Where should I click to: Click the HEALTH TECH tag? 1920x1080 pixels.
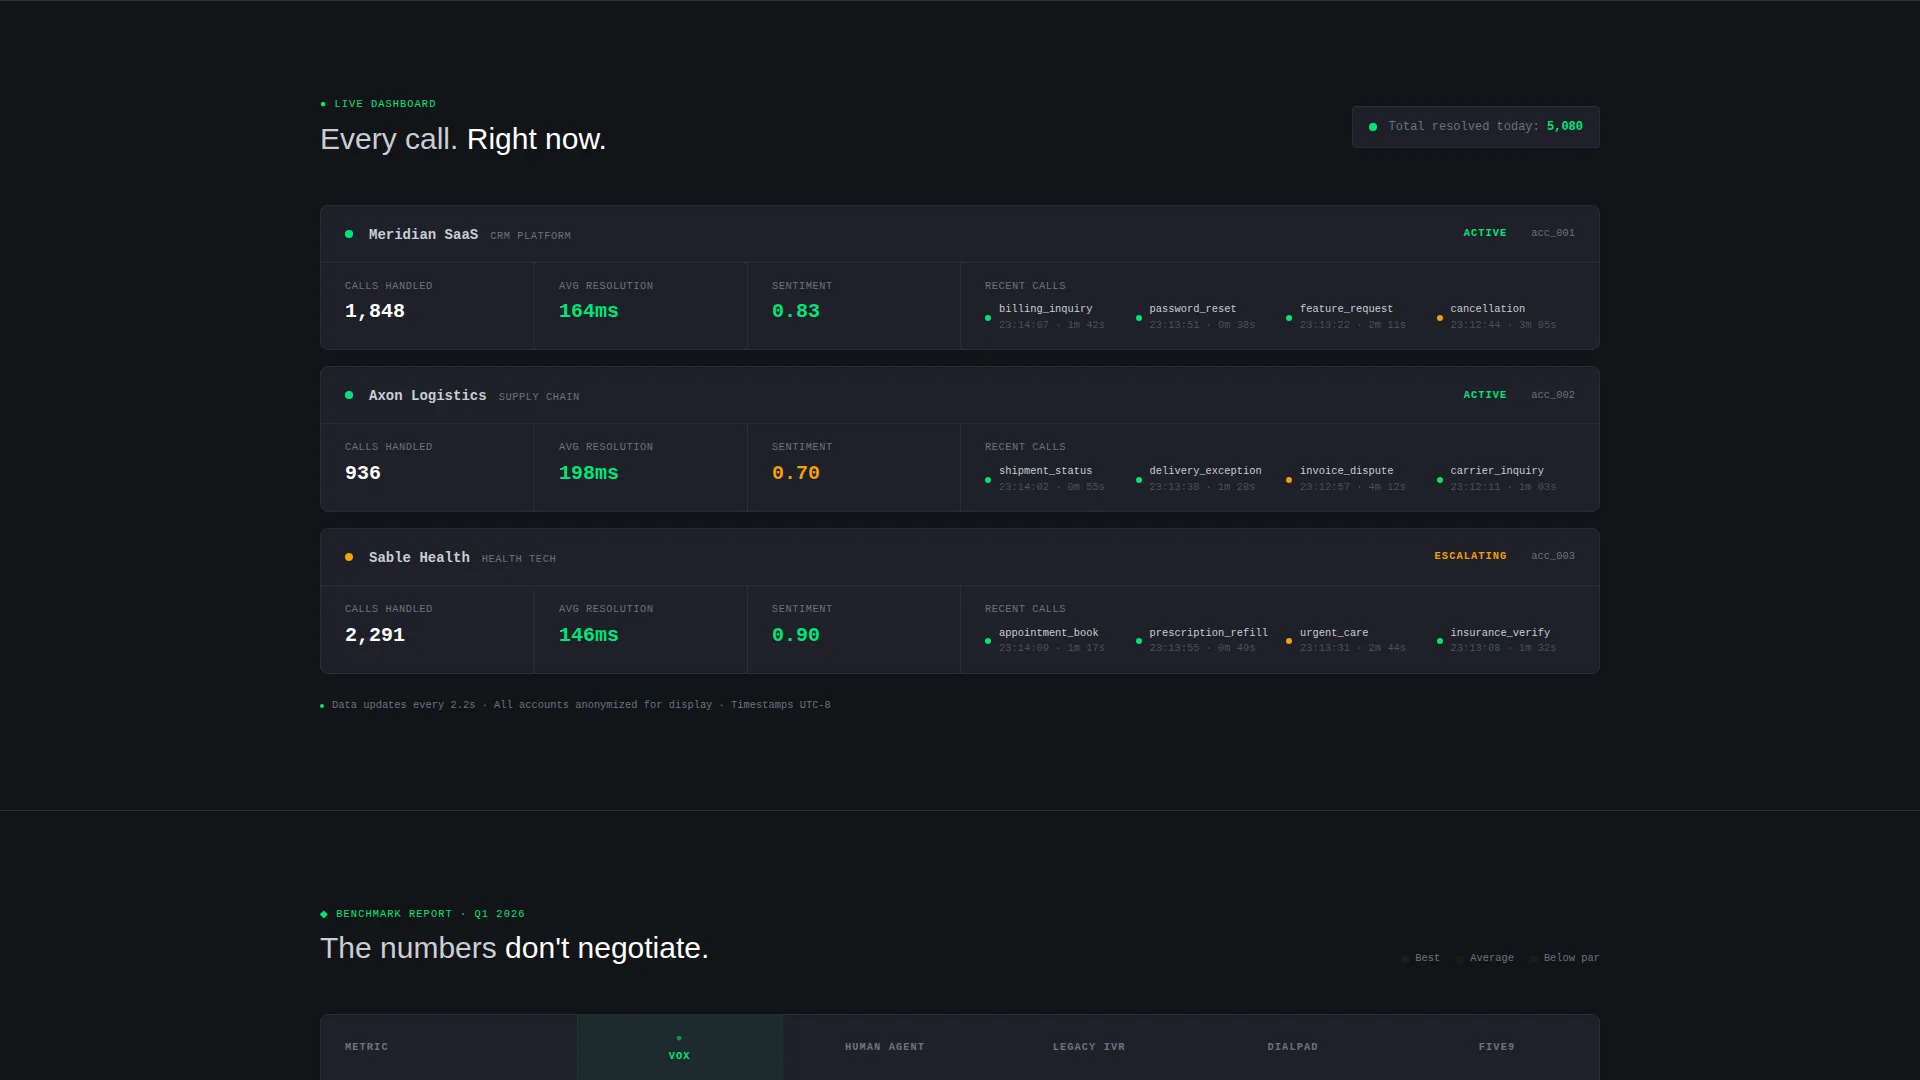click(x=518, y=559)
